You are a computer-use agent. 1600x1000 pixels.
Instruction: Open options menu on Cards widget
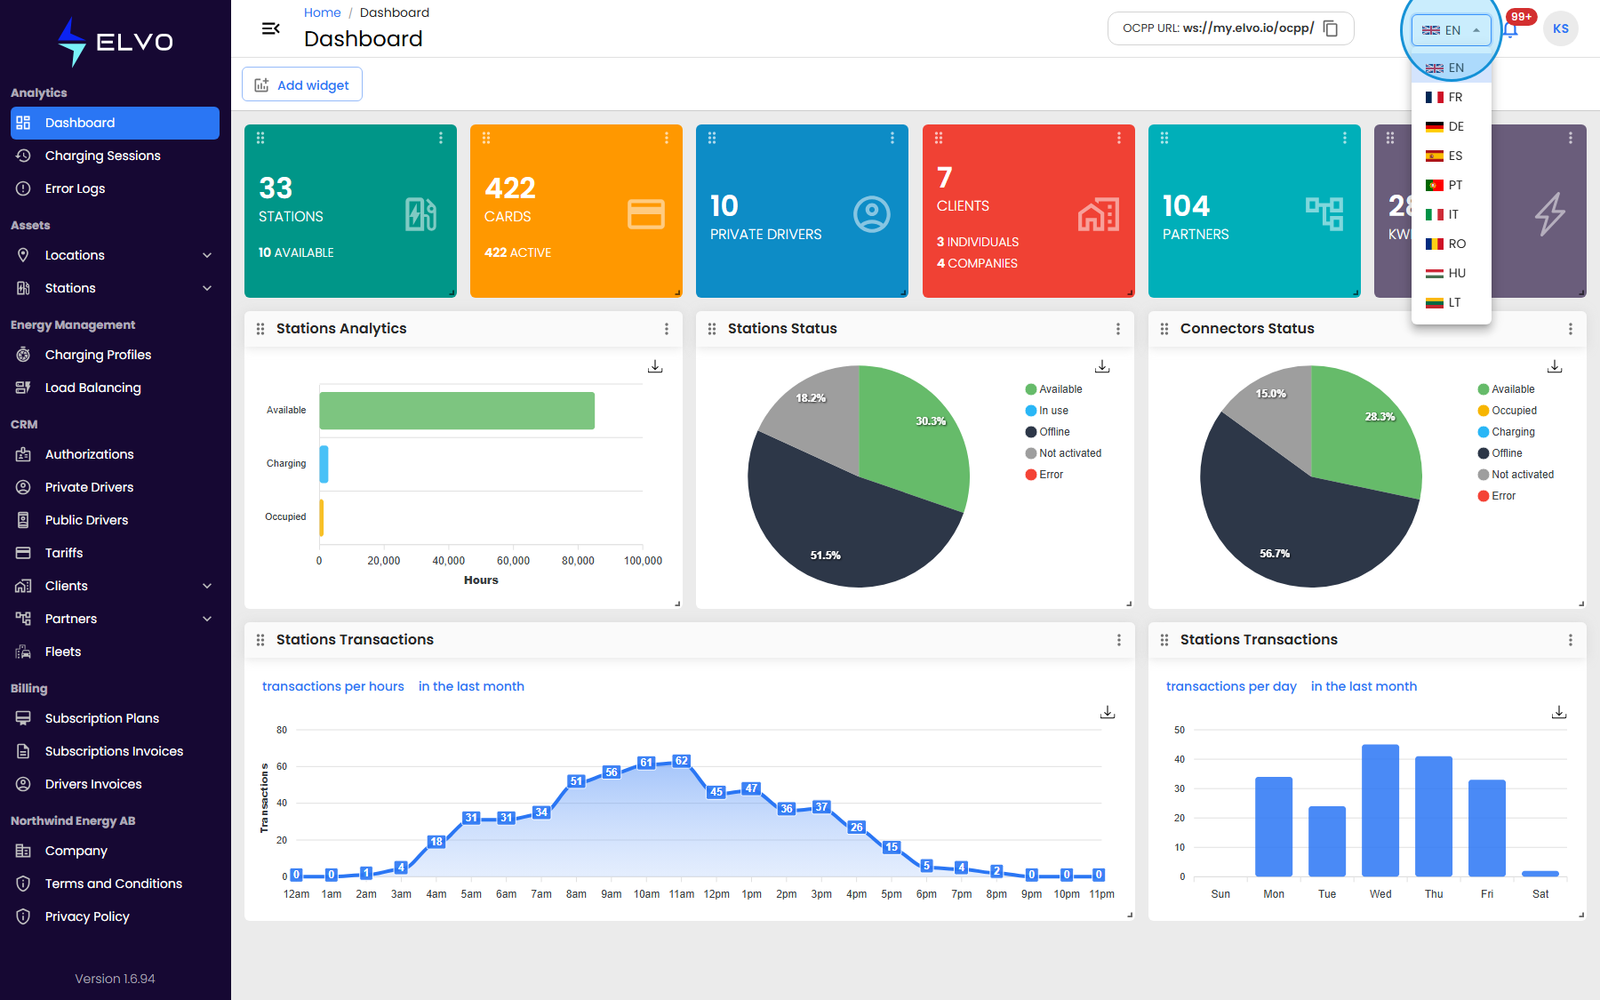tap(667, 138)
